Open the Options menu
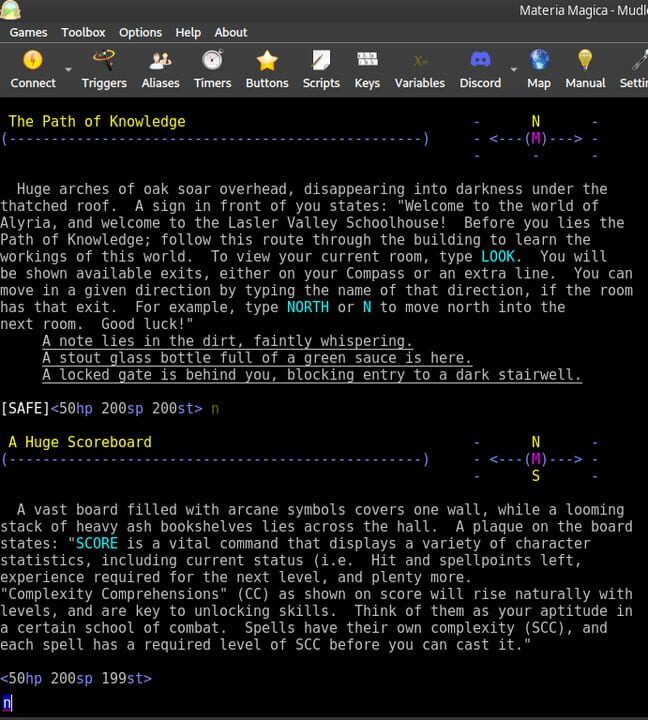The height and width of the screenshot is (720, 648). (140, 33)
